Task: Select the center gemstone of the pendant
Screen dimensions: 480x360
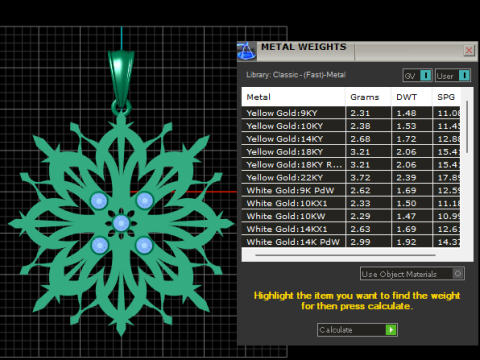Action: point(121,223)
